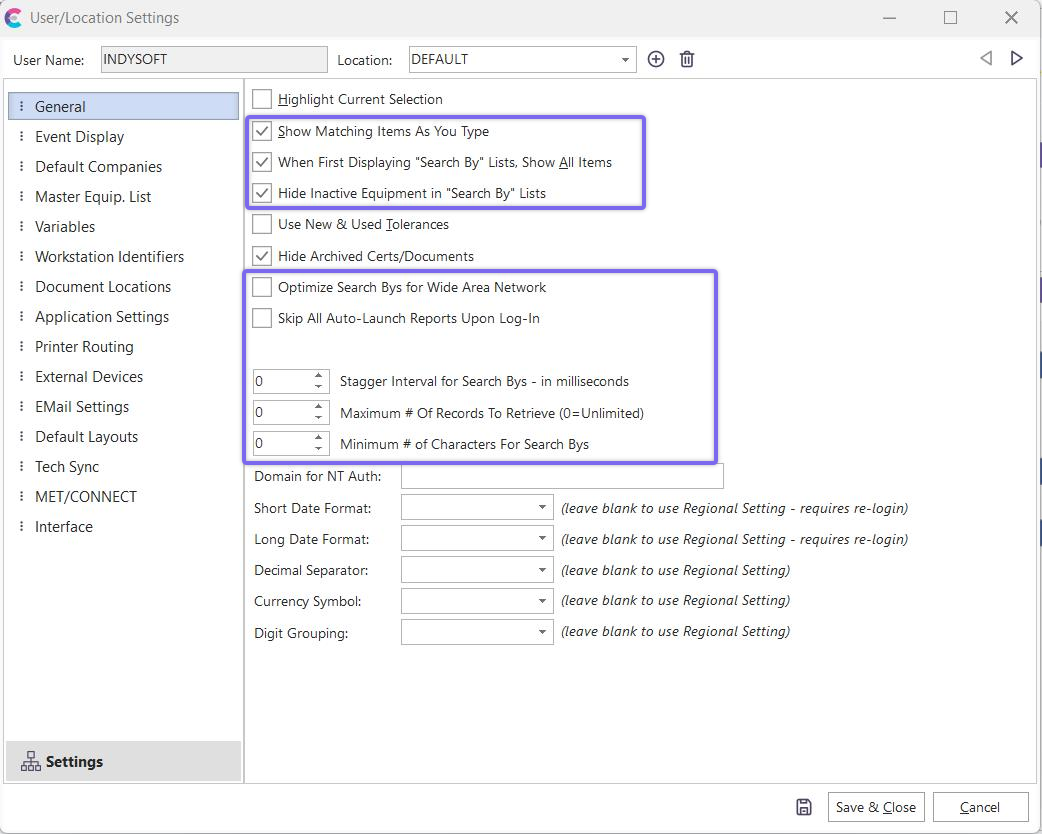The image size is (1042, 834).
Task: Click the delete location trash icon
Action: click(x=687, y=59)
